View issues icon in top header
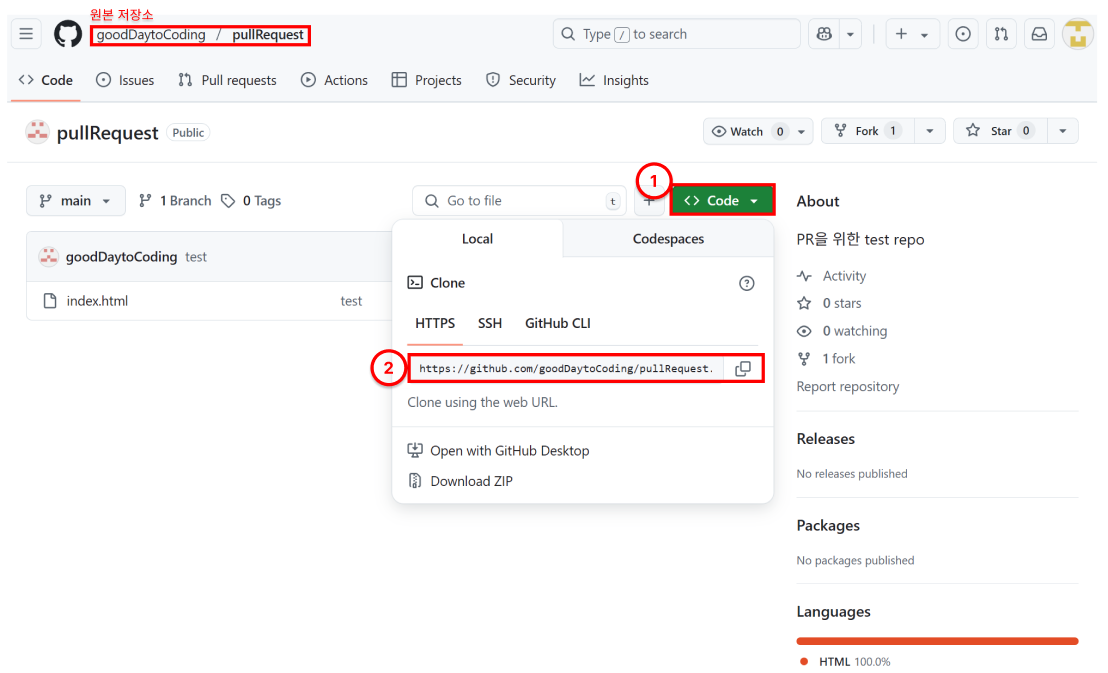The width and height of the screenshot is (1108, 673). tap(962, 34)
